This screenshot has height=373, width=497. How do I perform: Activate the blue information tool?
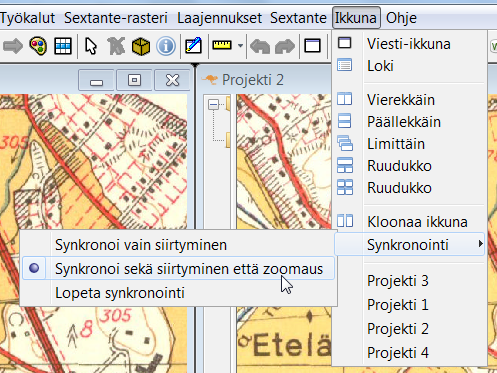click(x=166, y=46)
